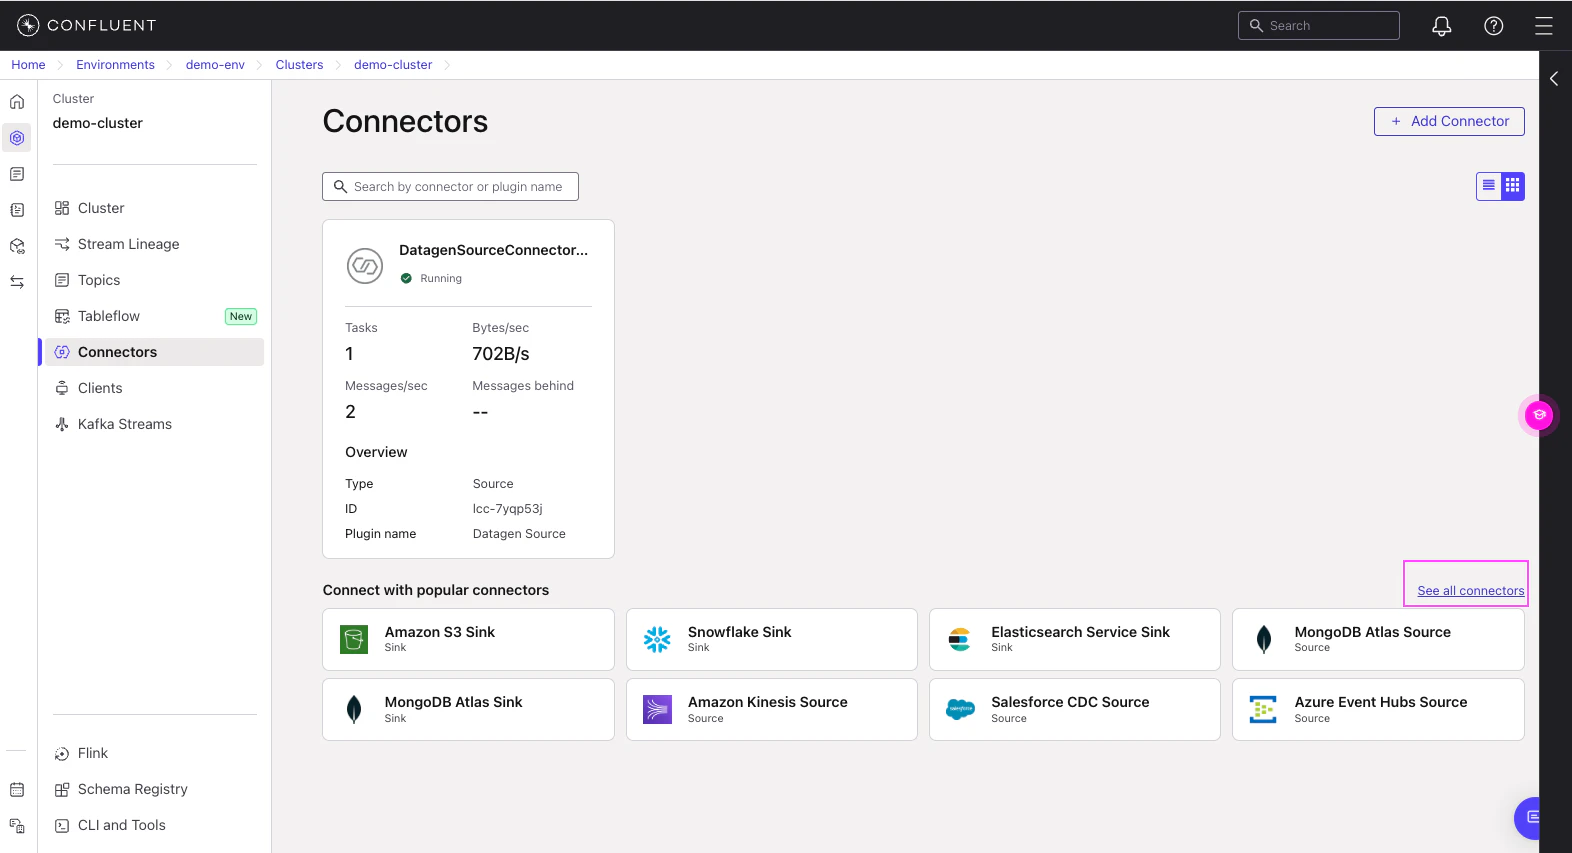Click the Azure Event Hubs icon
The image size is (1572, 853).
(1263, 709)
